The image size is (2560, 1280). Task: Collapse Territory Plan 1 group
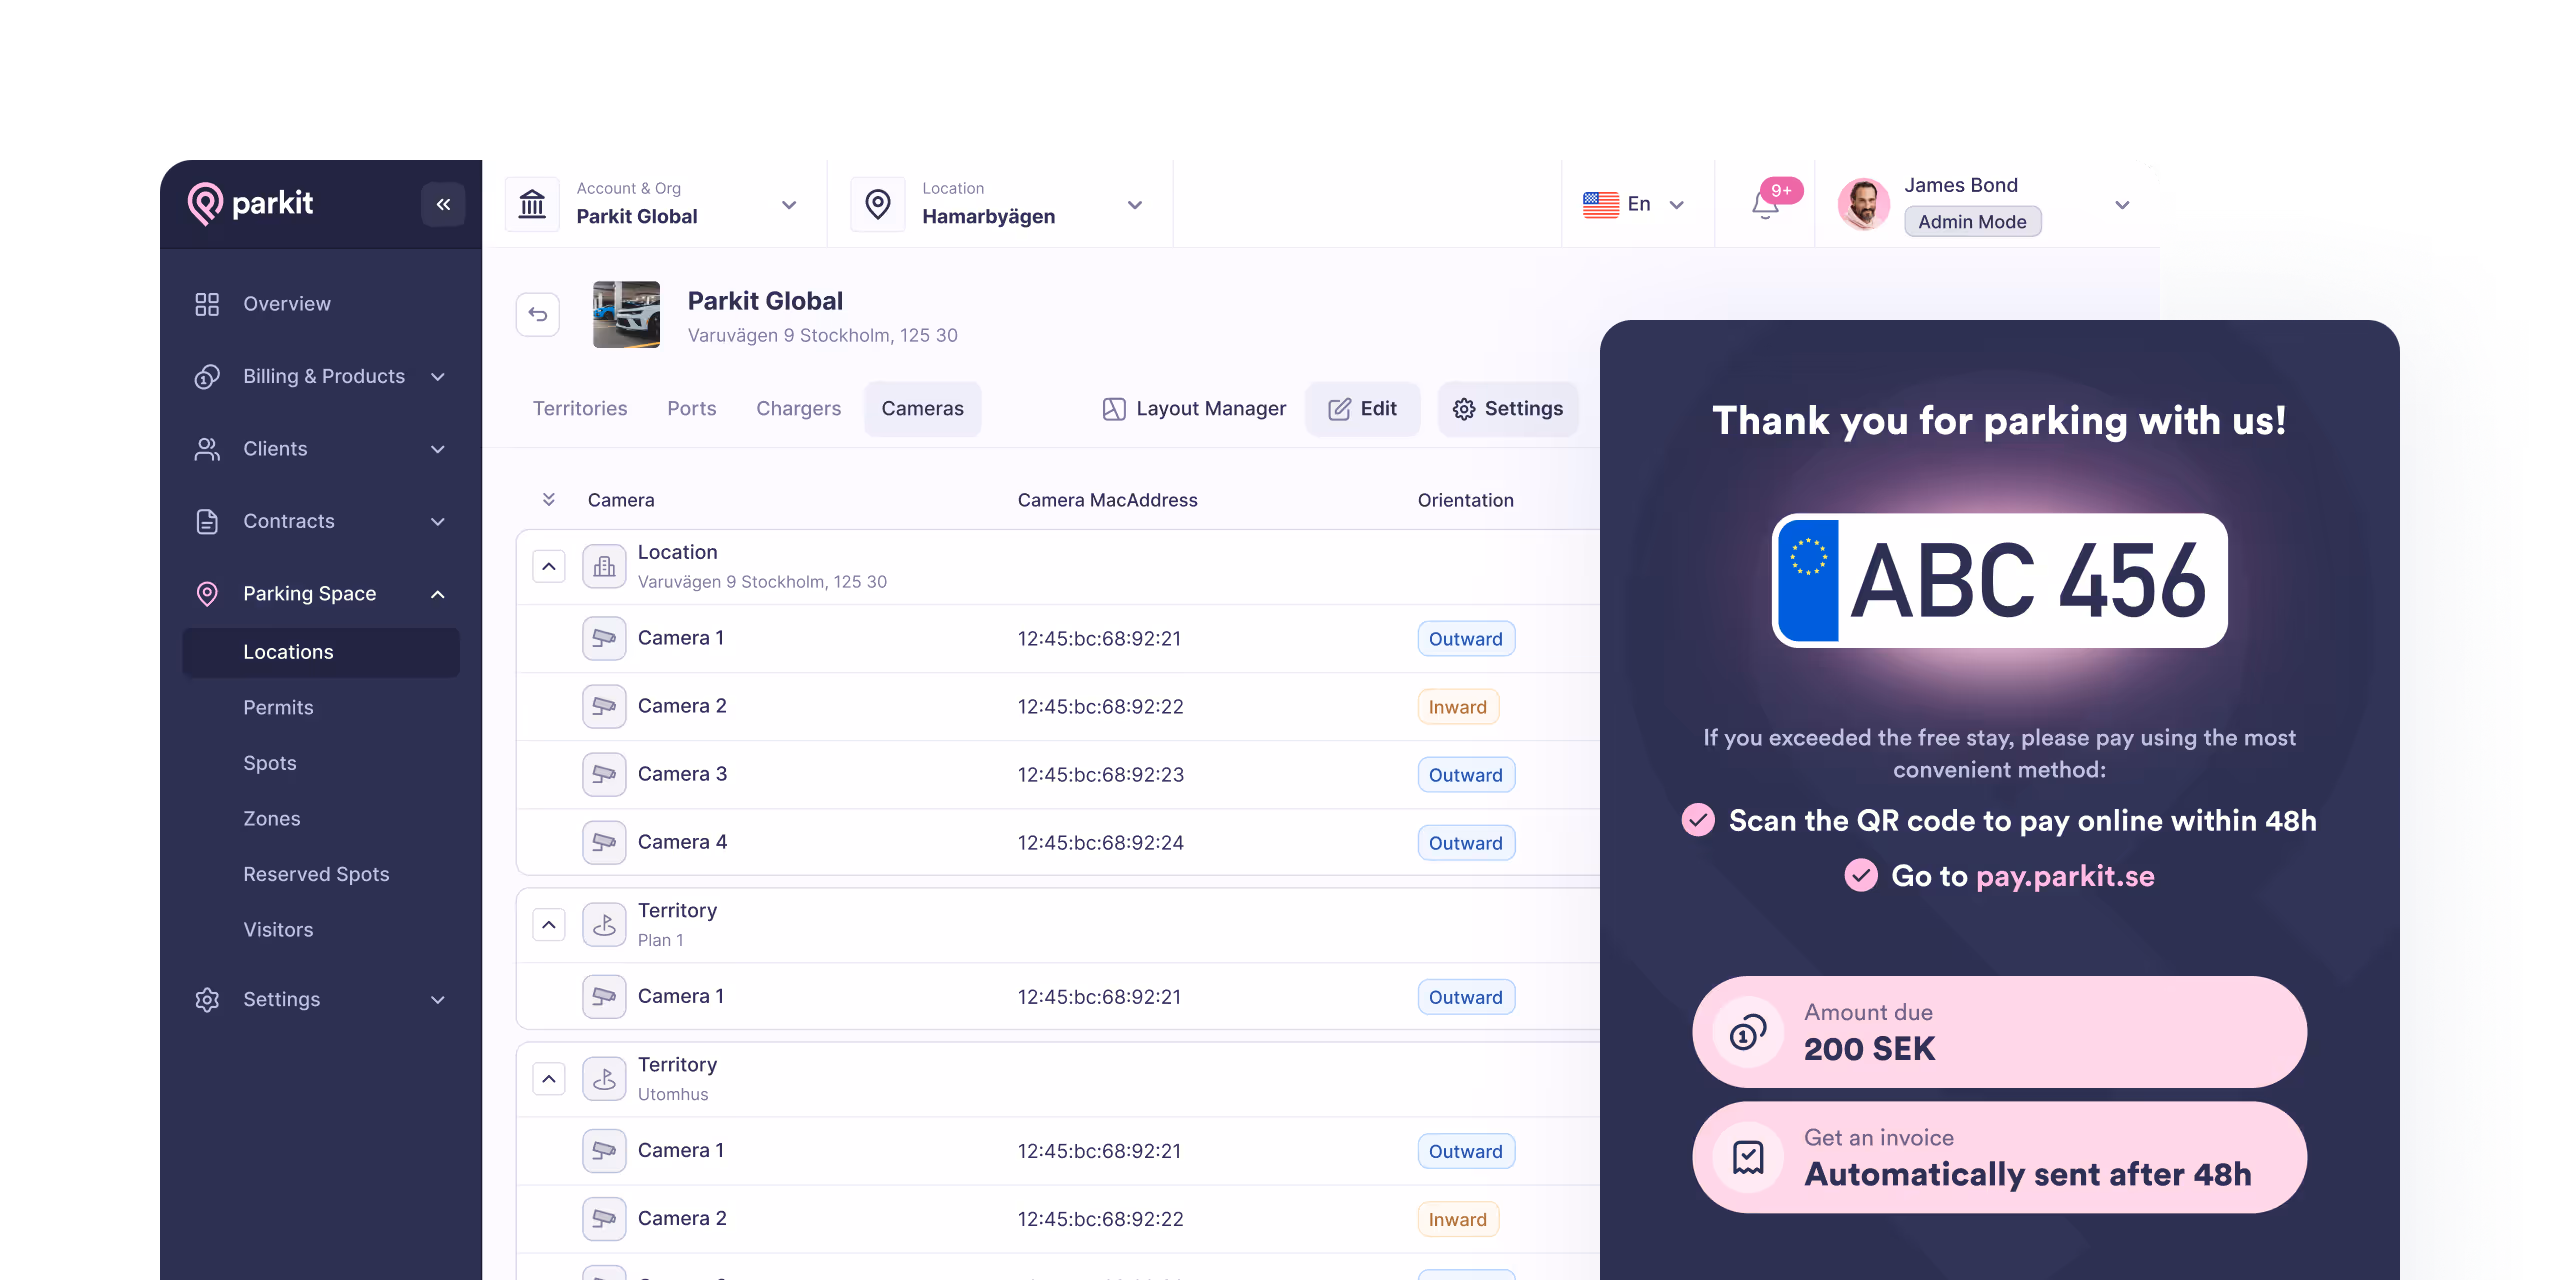tap(549, 925)
